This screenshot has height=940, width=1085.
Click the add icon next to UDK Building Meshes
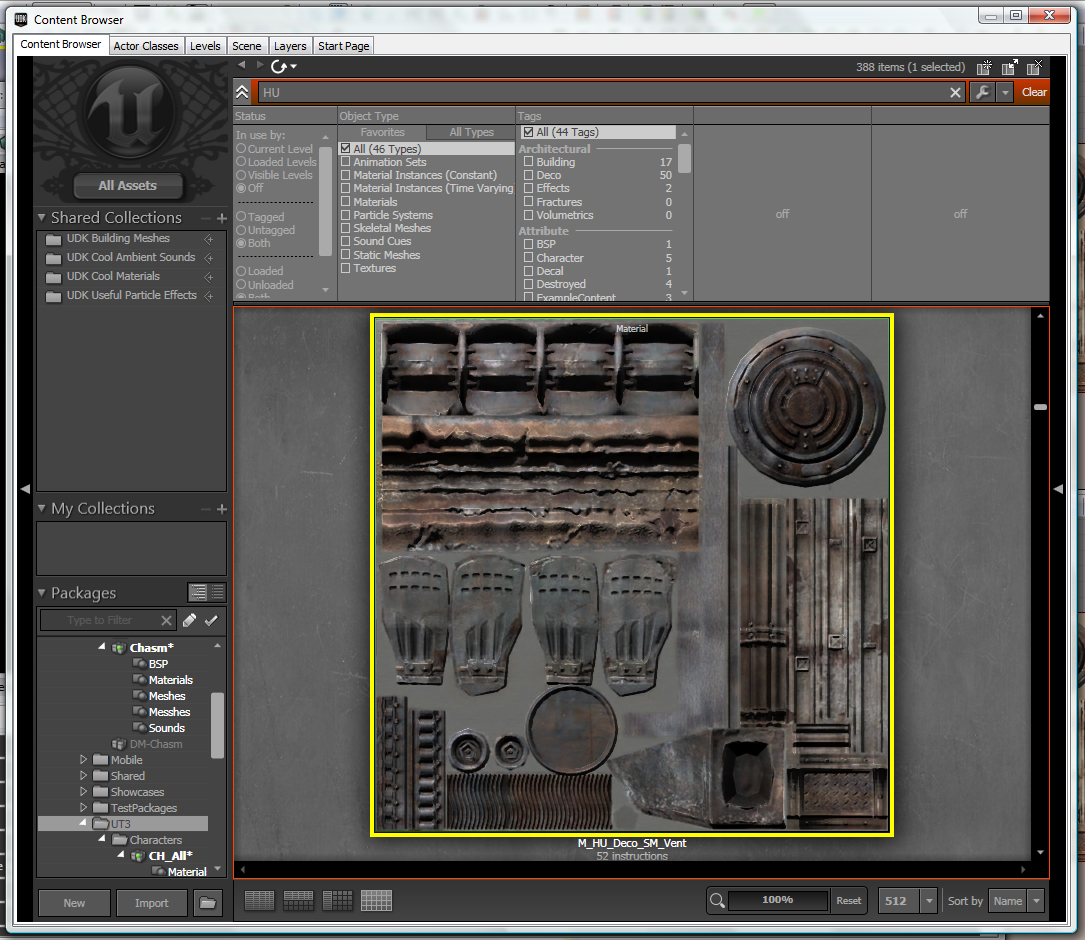click(x=209, y=239)
